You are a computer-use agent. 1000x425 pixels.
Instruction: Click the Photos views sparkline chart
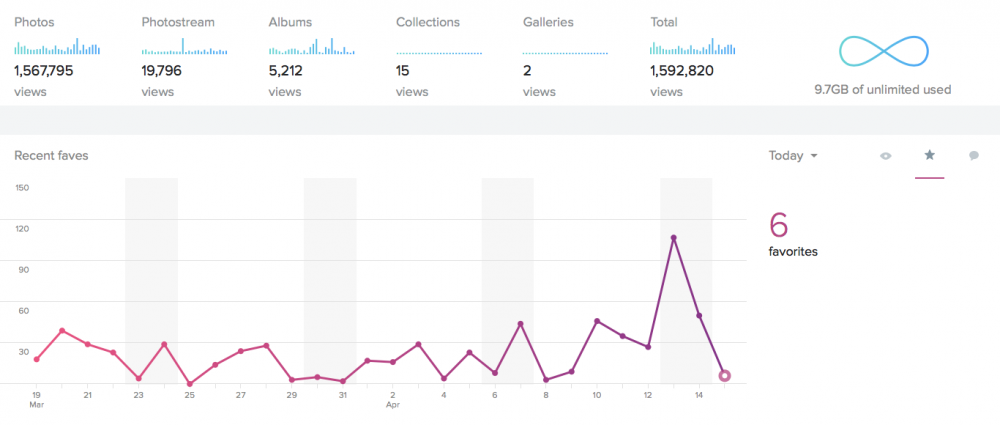point(57,47)
